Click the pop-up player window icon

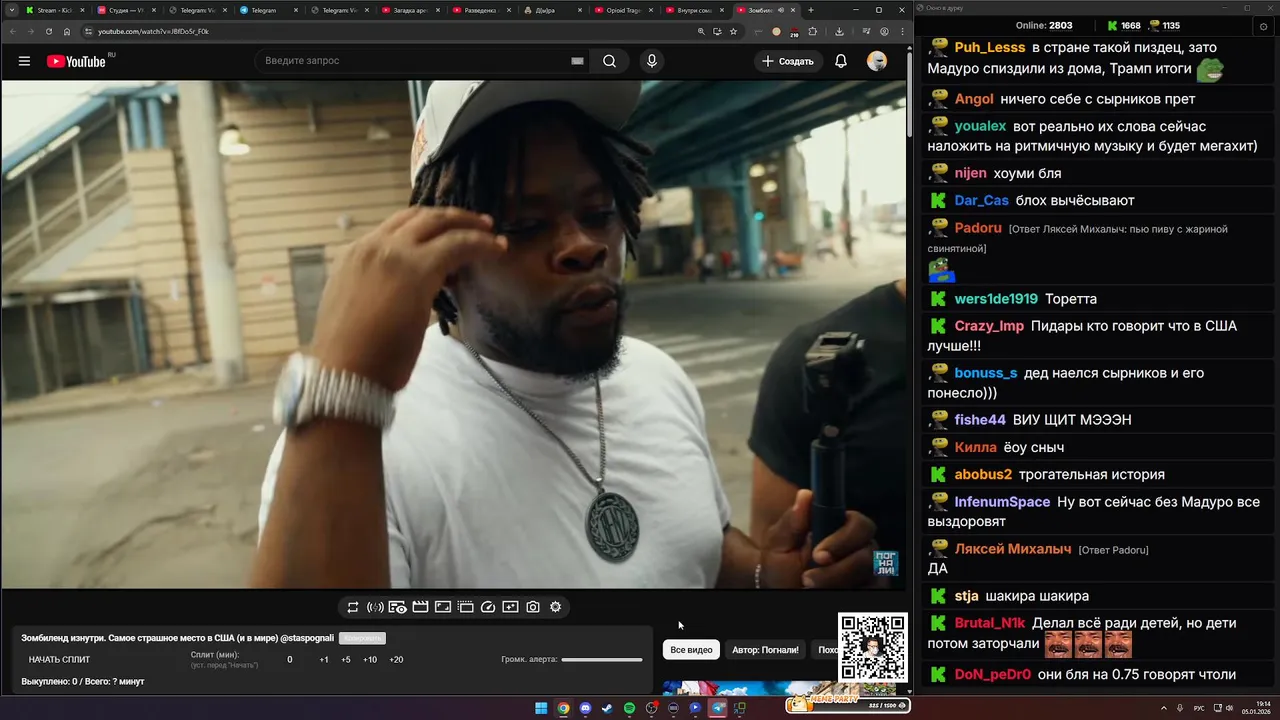click(465, 607)
